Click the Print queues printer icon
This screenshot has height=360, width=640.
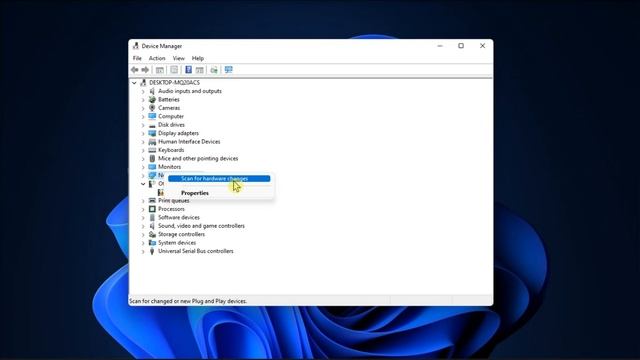tap(152, 200)
